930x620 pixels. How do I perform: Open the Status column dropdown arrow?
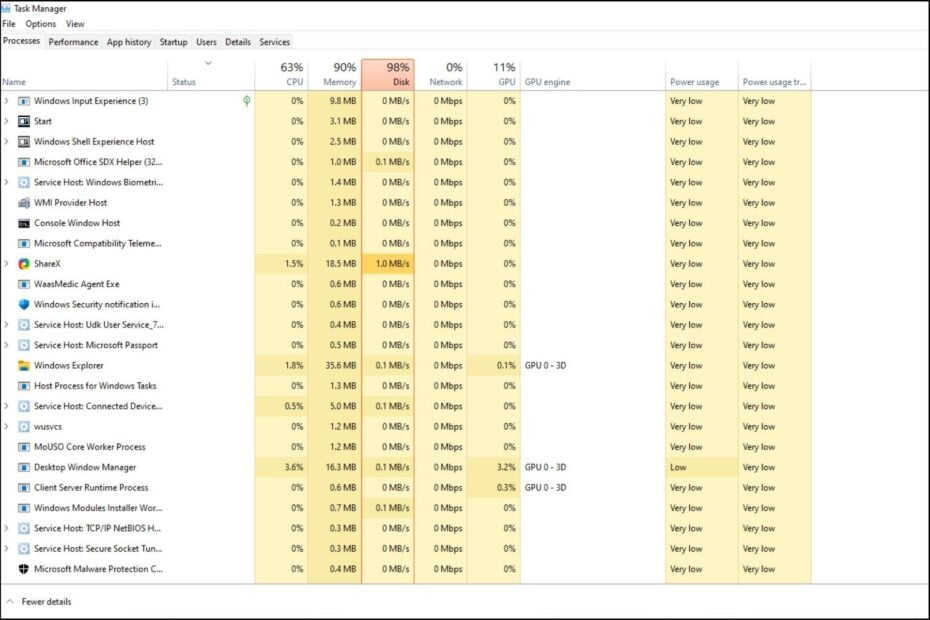(209, 62)
